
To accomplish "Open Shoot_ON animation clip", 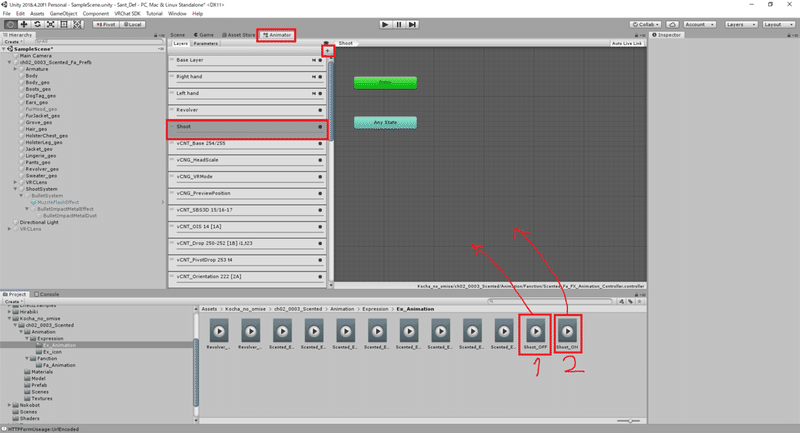I will tap(567, 334).
